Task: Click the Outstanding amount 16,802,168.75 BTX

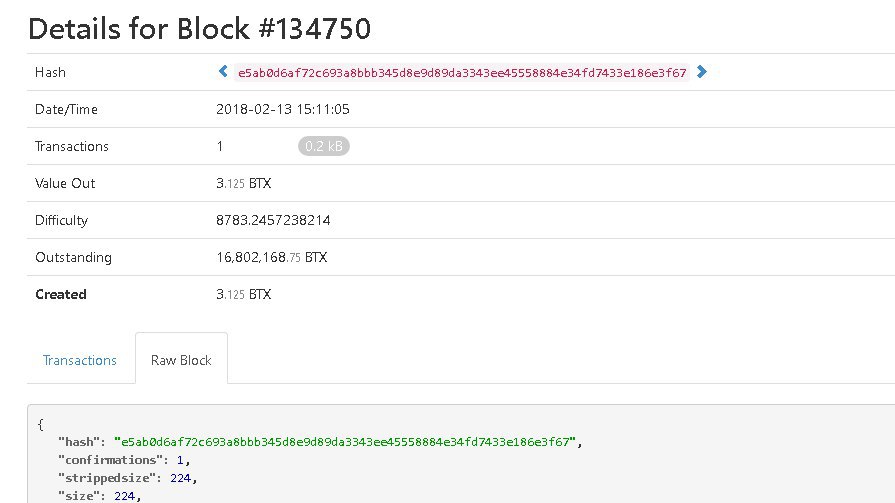Action: (x=271, y=257)
